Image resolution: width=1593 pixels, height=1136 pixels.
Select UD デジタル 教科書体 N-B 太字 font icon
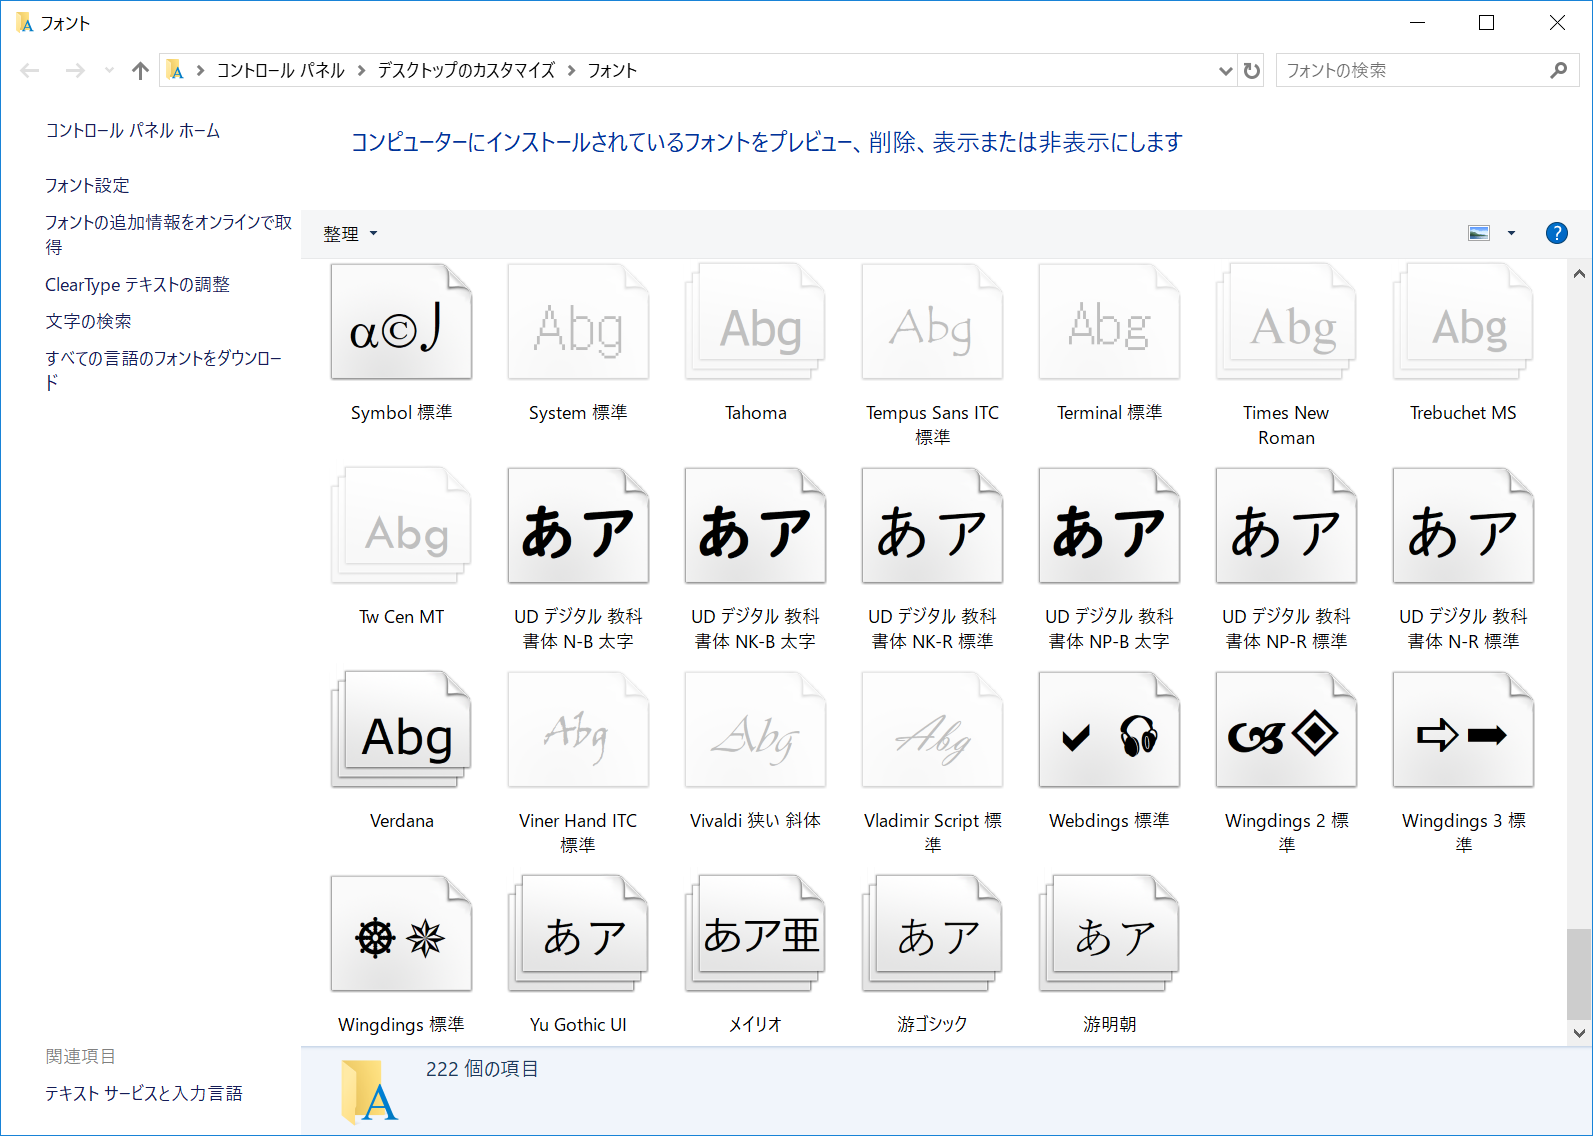tap(578, 526)
